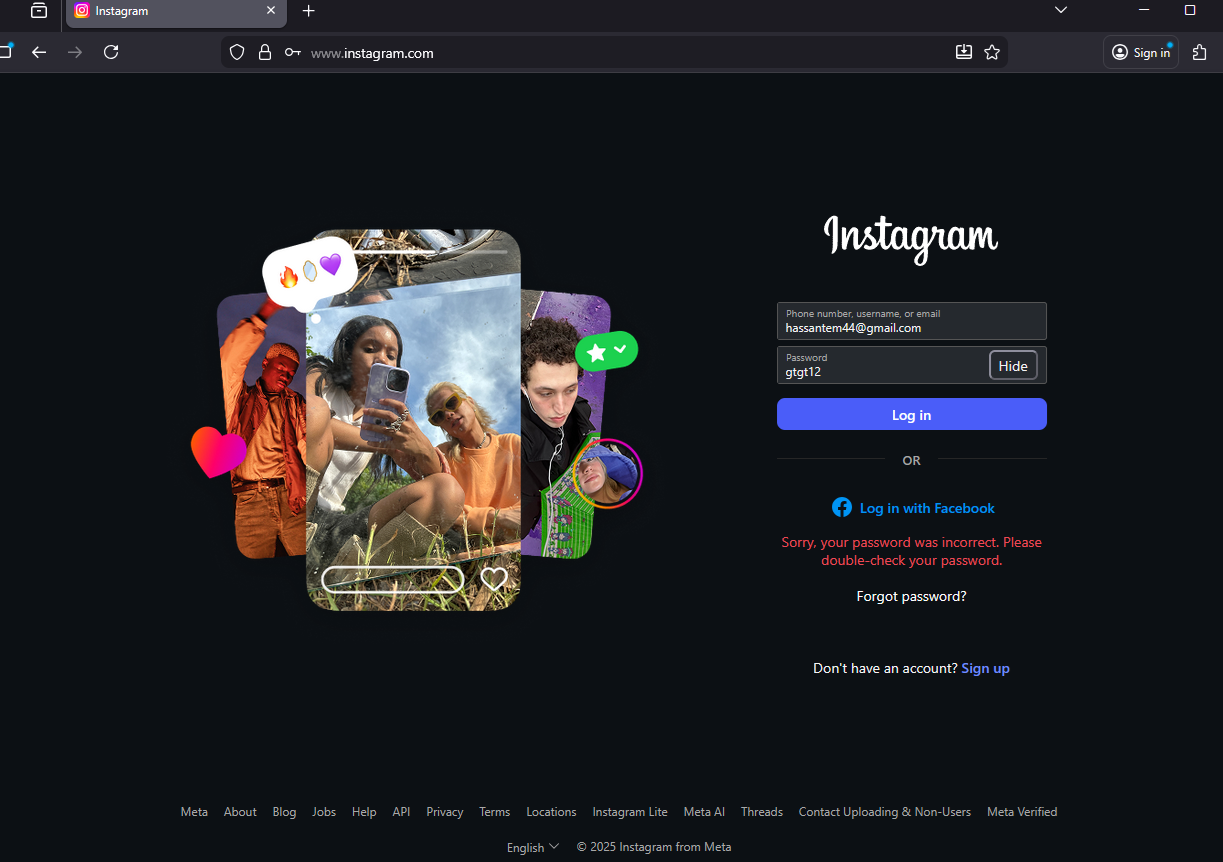The width and height of the screenshot is (1223, 862).
Task: Open a new tab with the plus icon
Action: [x=308, y=10]
